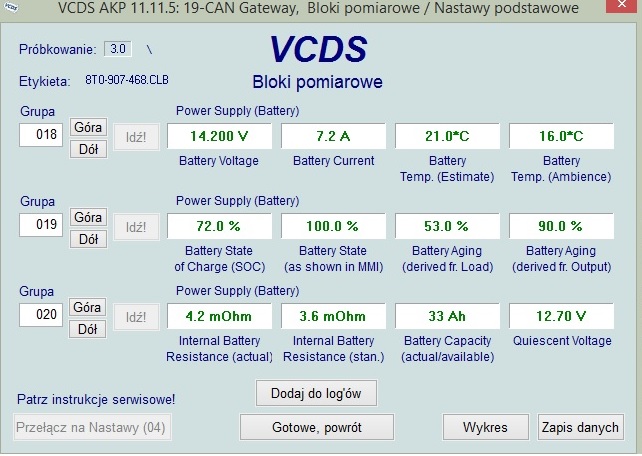This screenshot has width=642, height=456.
Task: Select the 33 Ah battery capacity value
Action: [447, 316]
